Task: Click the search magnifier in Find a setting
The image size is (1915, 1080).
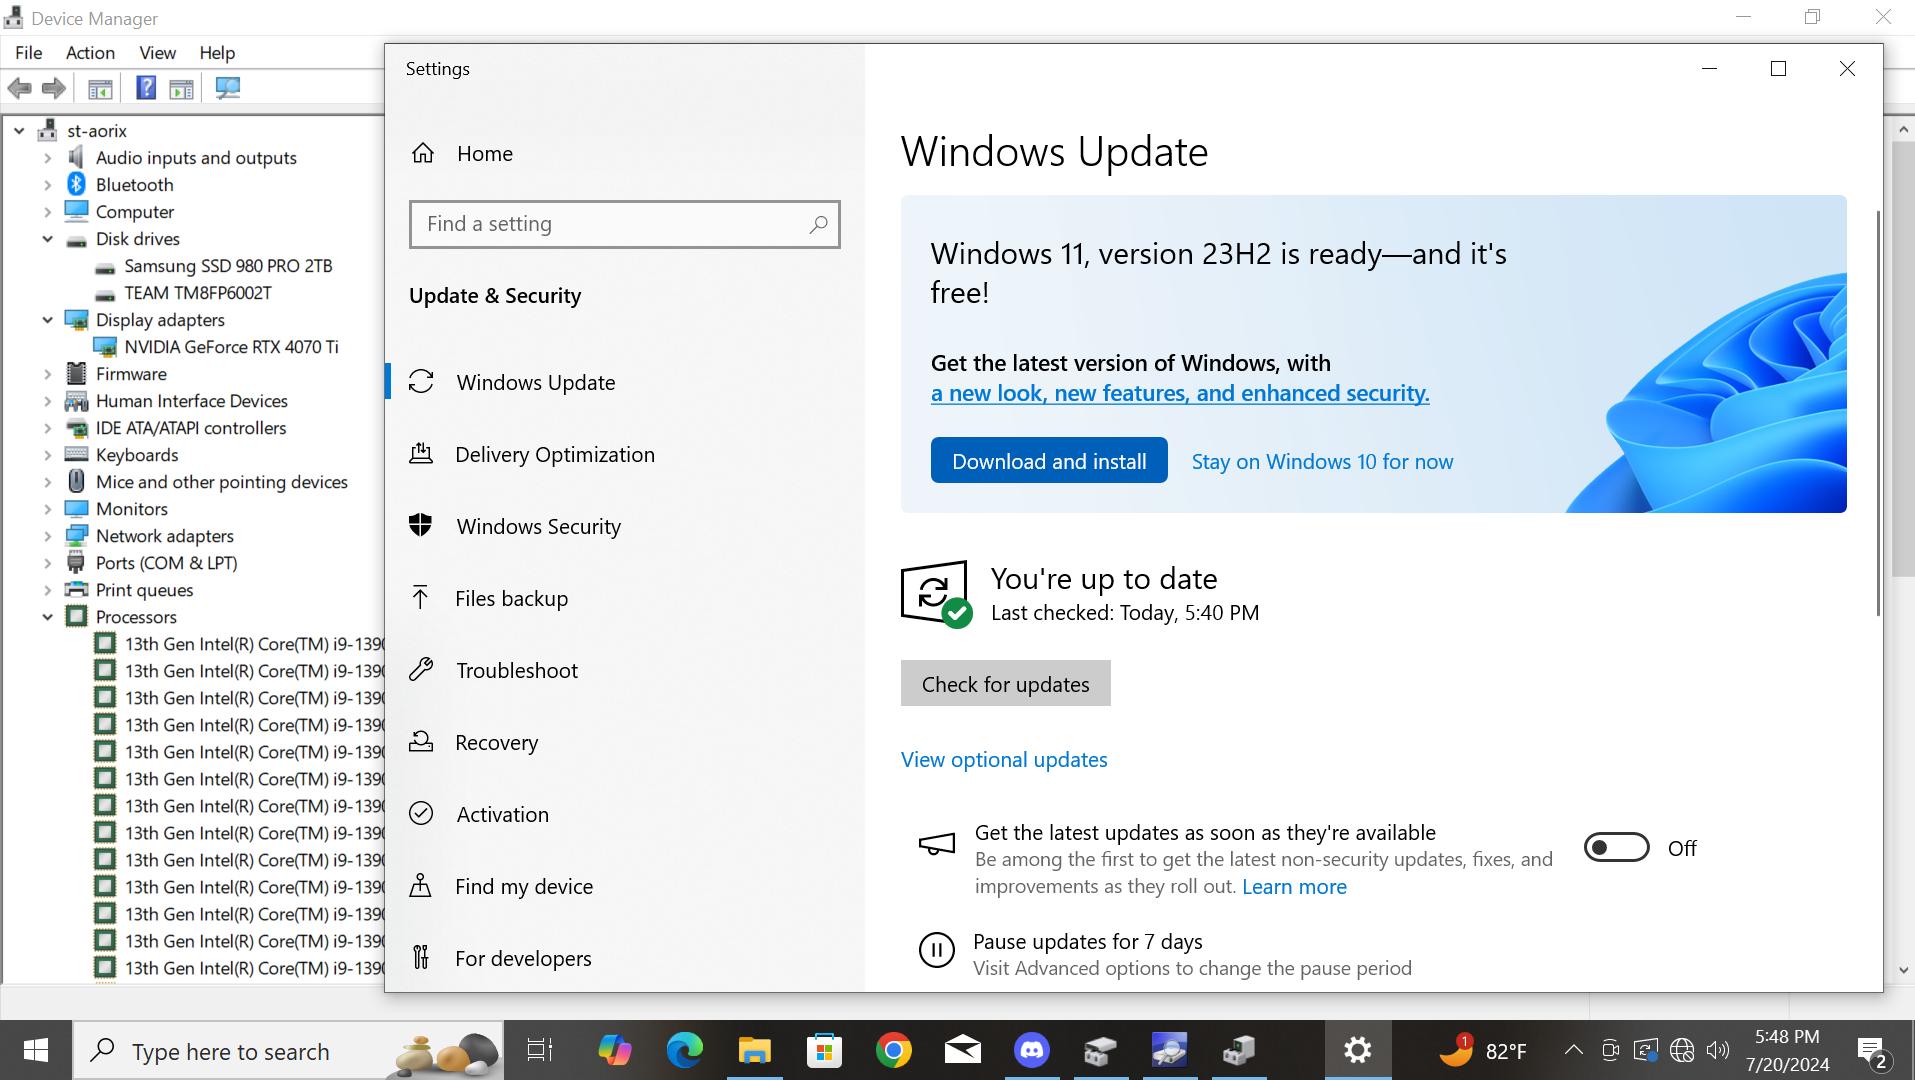Action: (818, 224)
